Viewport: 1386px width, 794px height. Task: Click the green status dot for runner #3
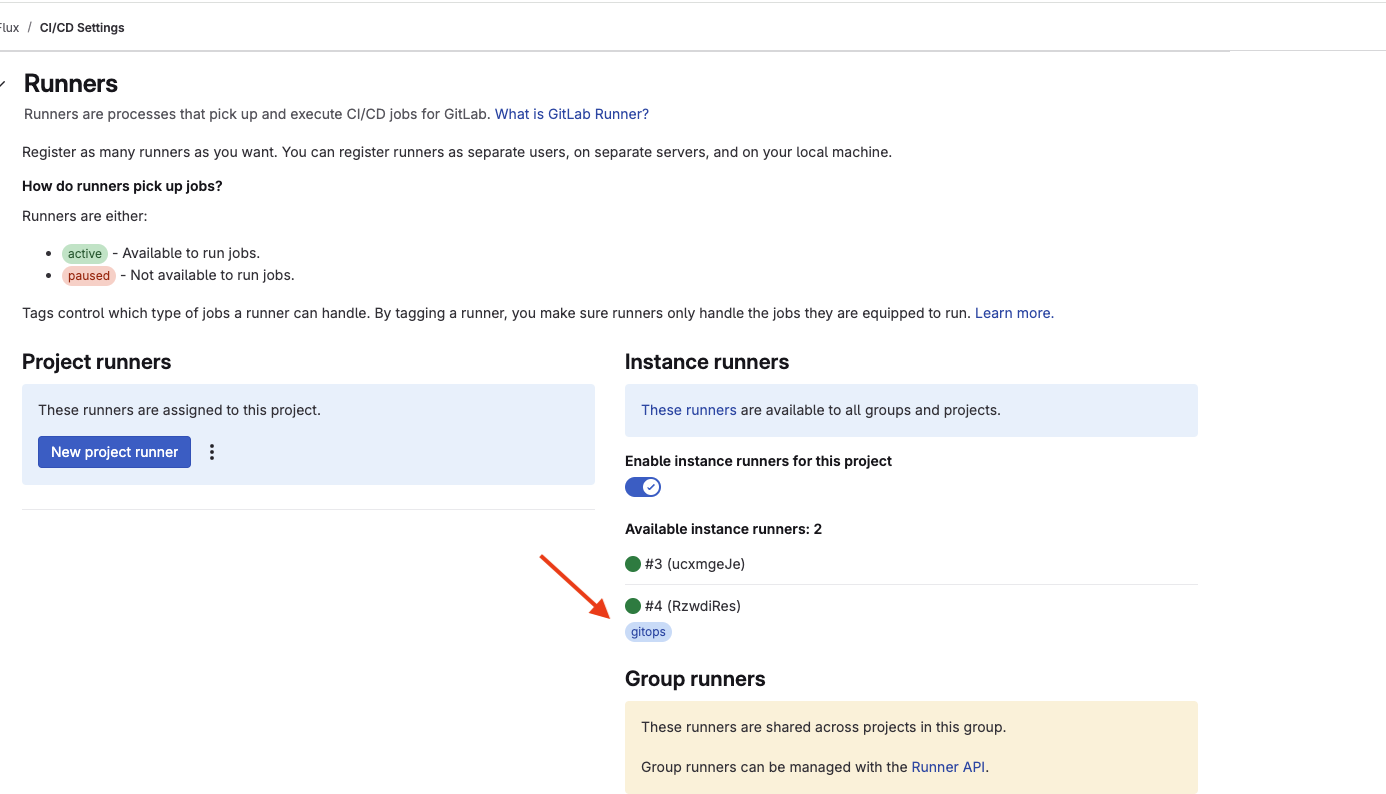[x=632, y=564]
